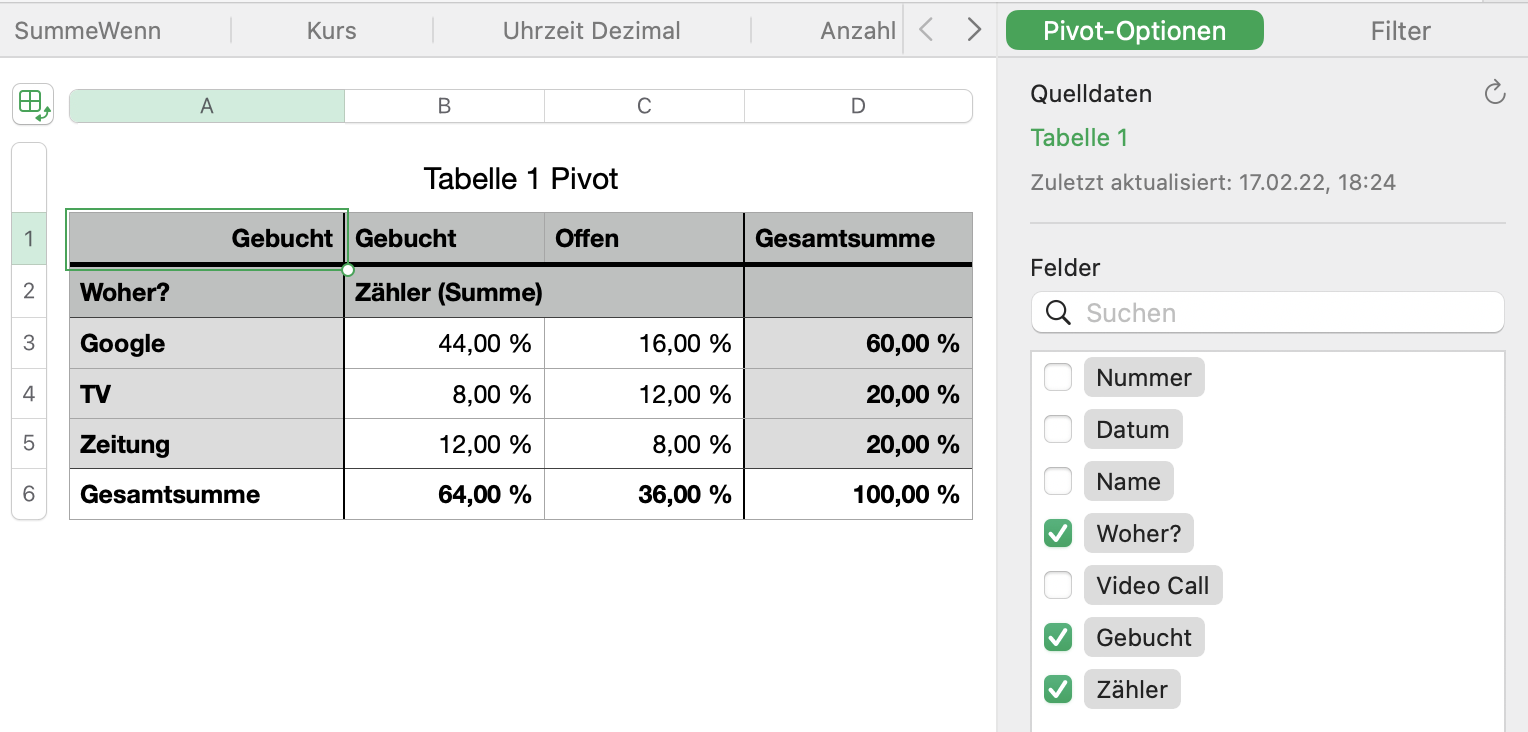Uncheck the Woher? field checkbox
This screenshot has height=732, width=1528.
tap(1058, 534)
